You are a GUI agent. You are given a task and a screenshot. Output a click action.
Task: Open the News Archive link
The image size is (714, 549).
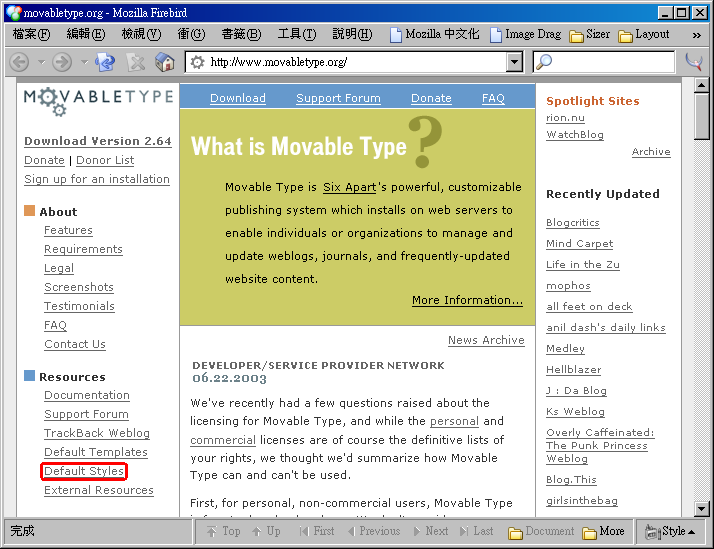(486, 340)
